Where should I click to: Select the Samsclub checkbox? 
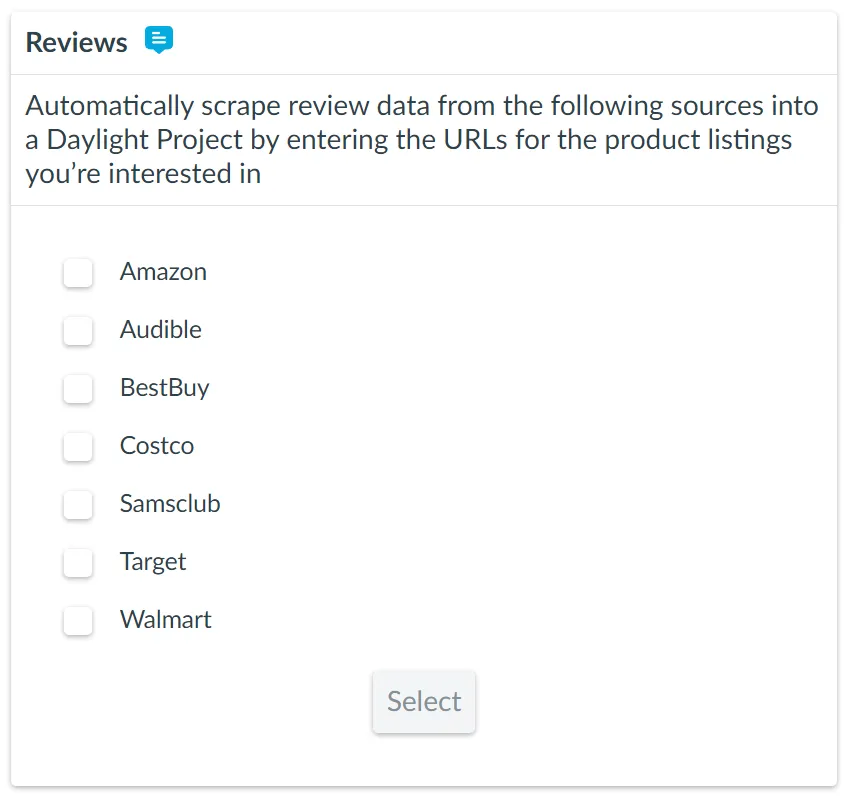point(78,504)
